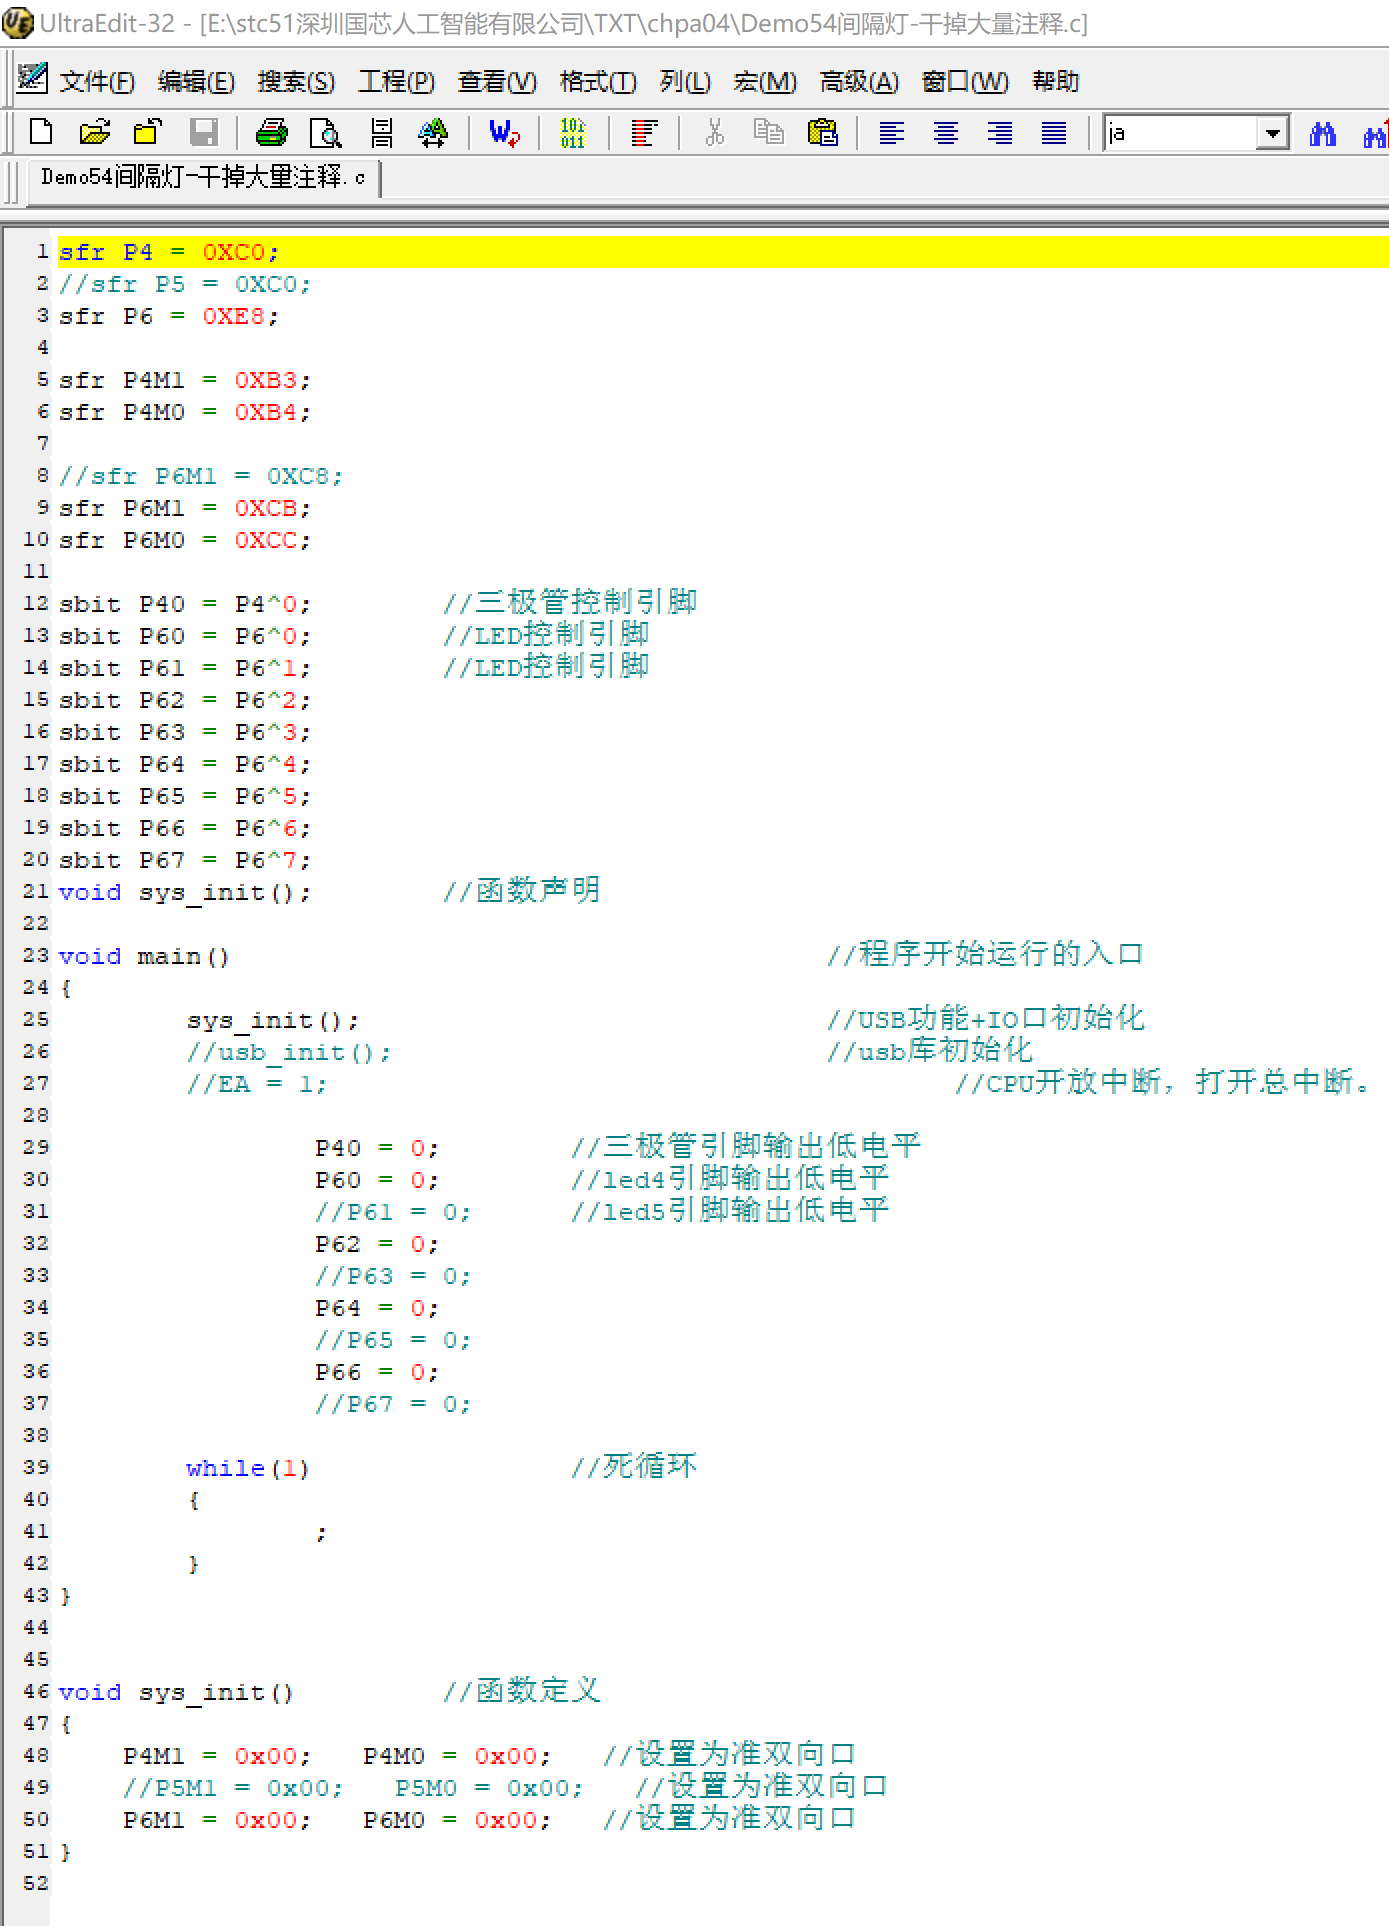This screenshot has height=1926, width=1389.
Task: Click the Justify paragraph icon
Action: click(x=1053, y=132)
